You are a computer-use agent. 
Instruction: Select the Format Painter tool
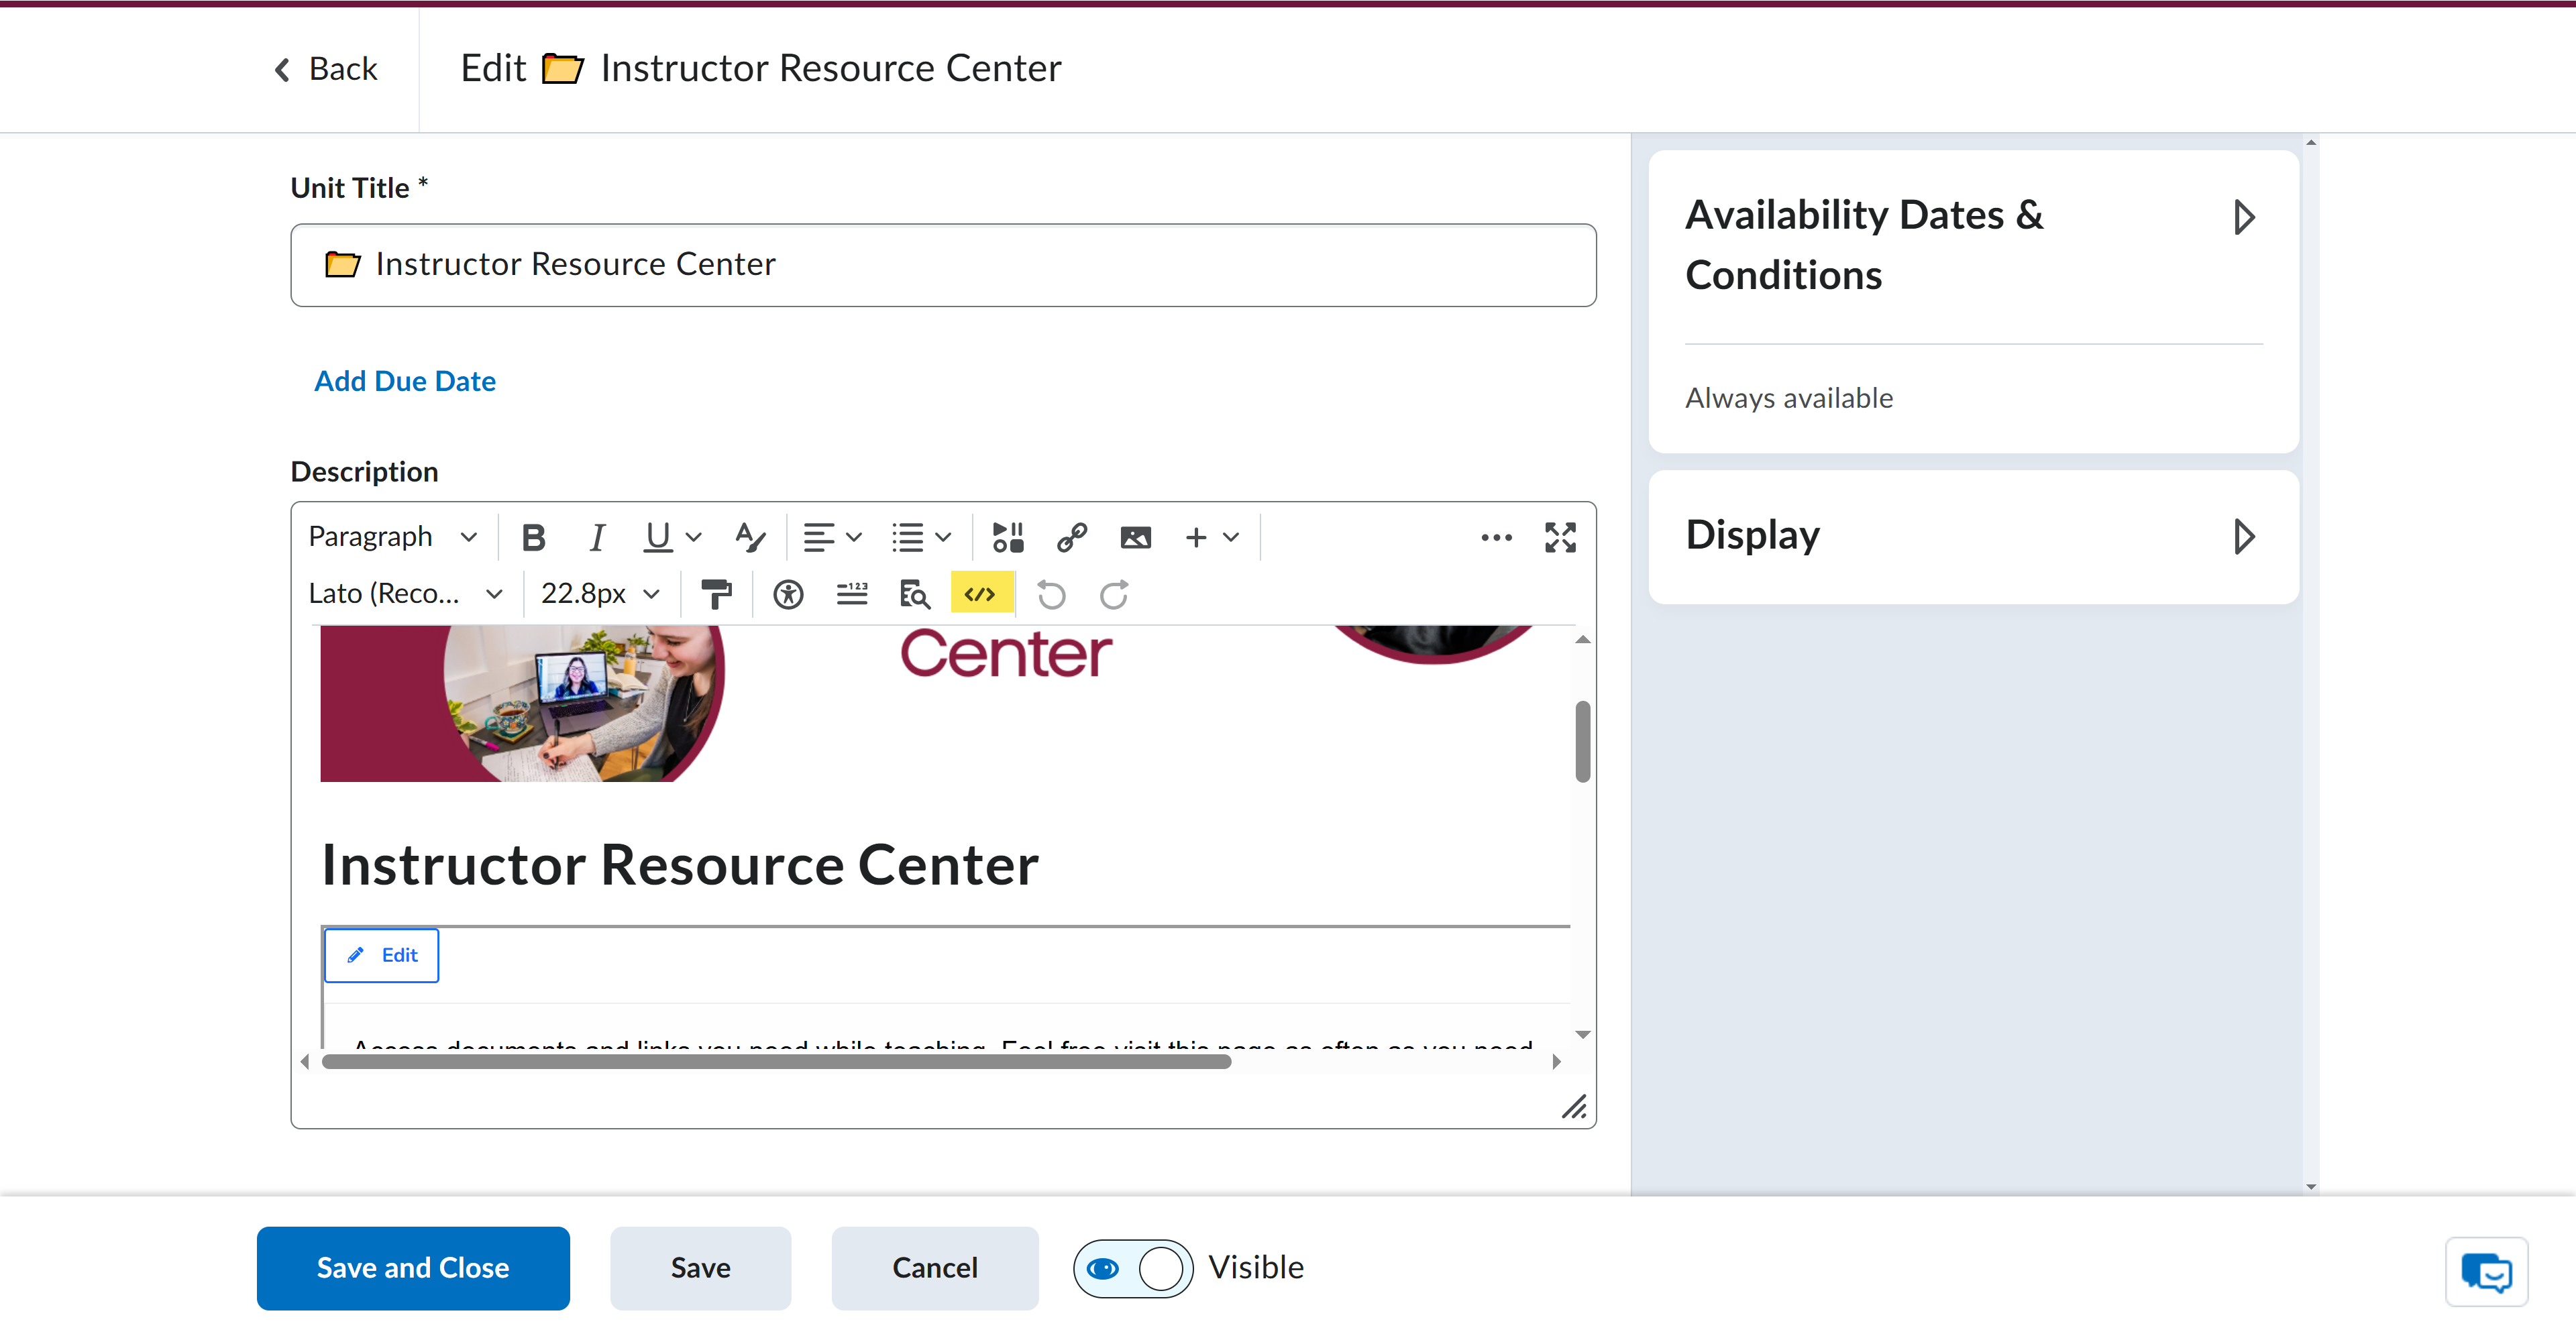(x=716, y=595)
